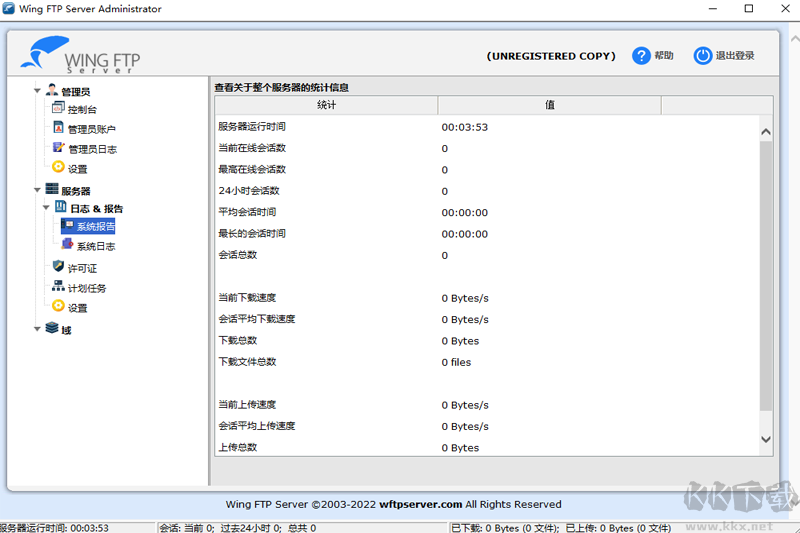Click the 平均会话时间 row
Image resolution: width=800 pixels, height=533 pixels.
[x=487, y=212]
